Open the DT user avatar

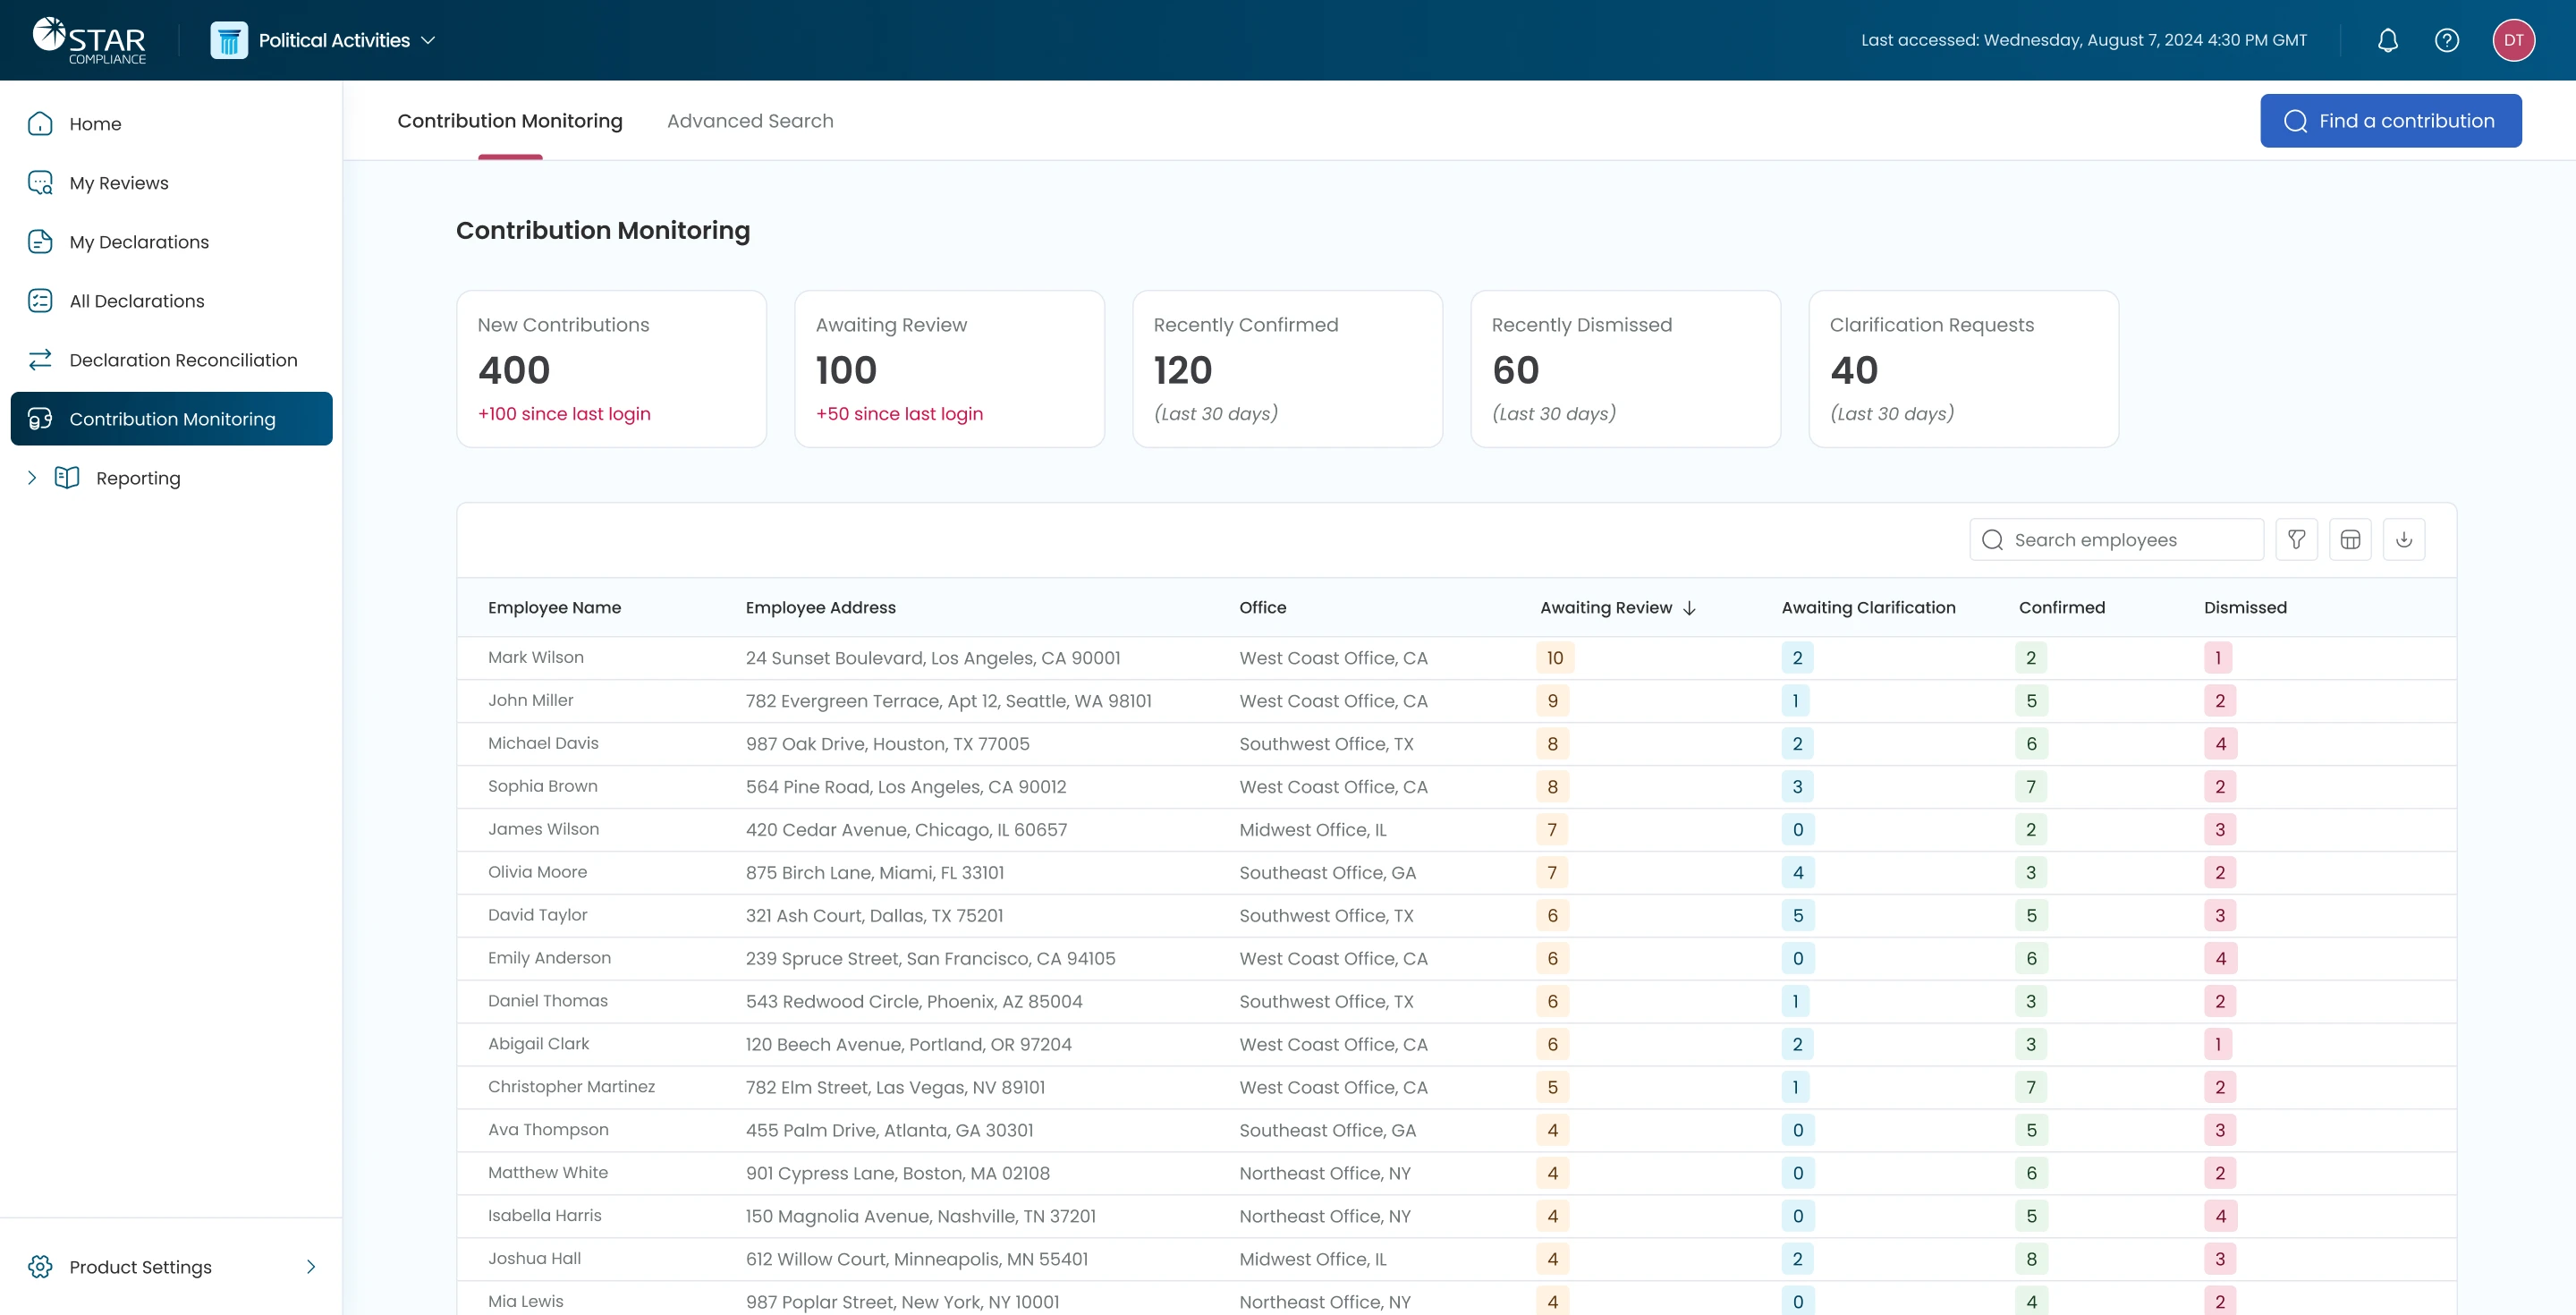[2513, 40]
